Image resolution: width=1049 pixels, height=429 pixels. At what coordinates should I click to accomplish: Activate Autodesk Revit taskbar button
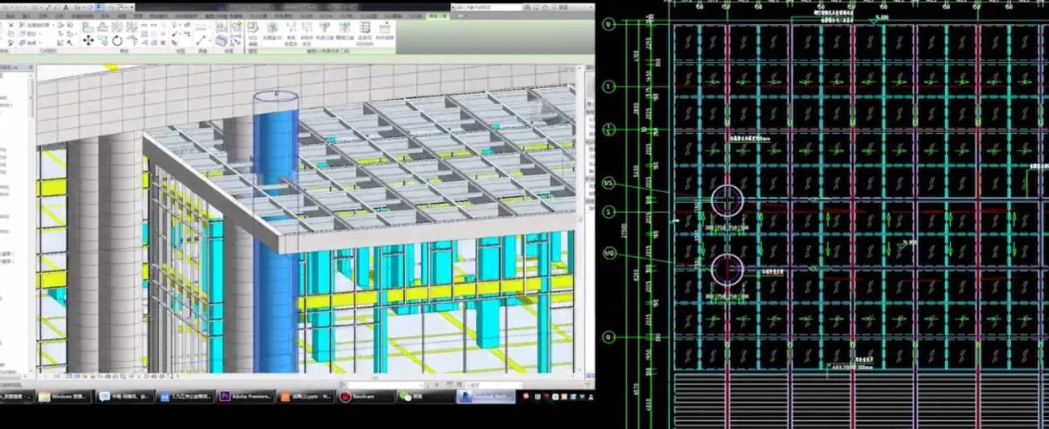click(x=486, y=396)
